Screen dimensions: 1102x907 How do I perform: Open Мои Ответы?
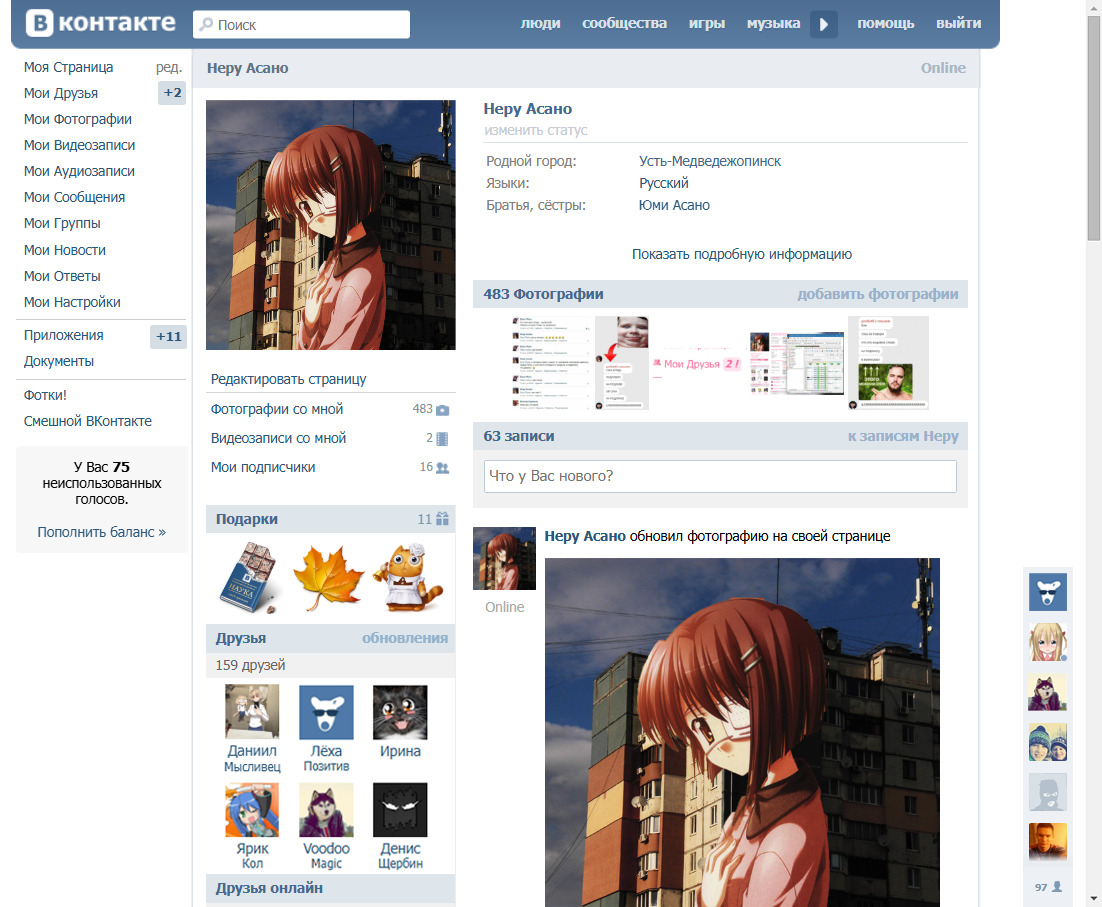coord(63,276)
